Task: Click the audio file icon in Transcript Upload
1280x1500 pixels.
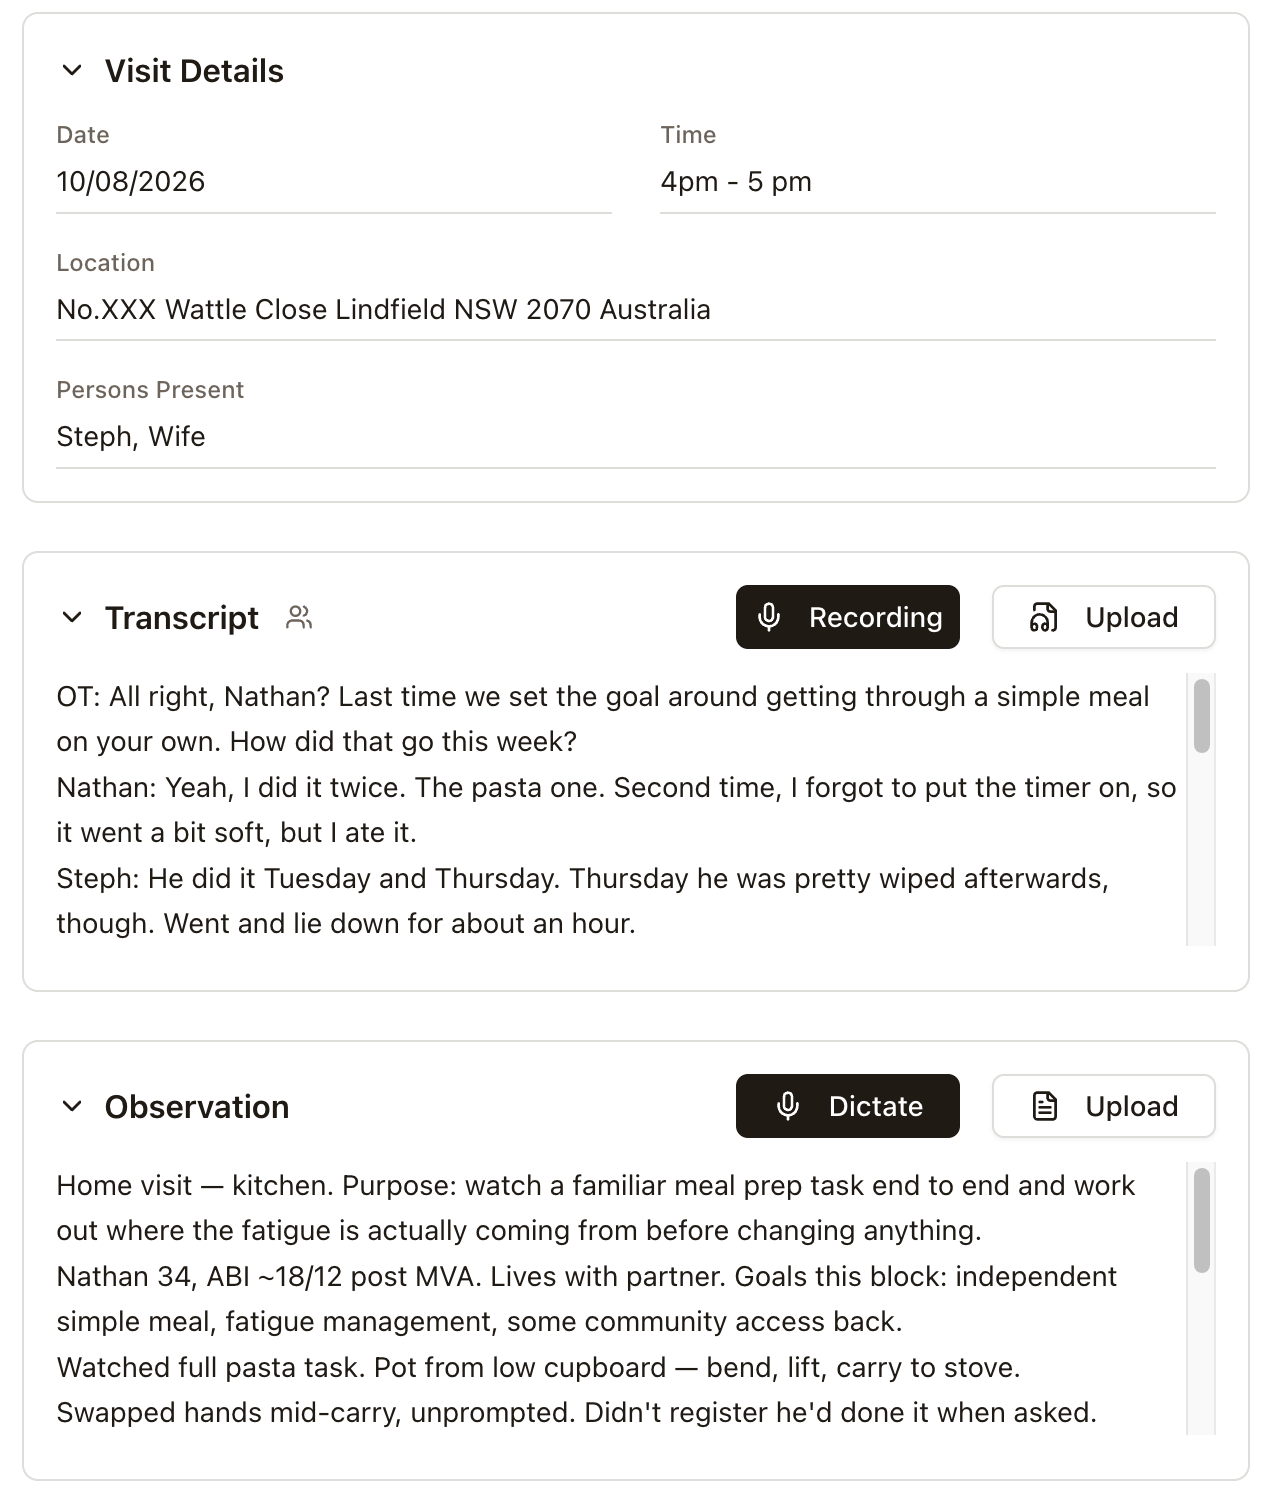Action: point(1044,618)
